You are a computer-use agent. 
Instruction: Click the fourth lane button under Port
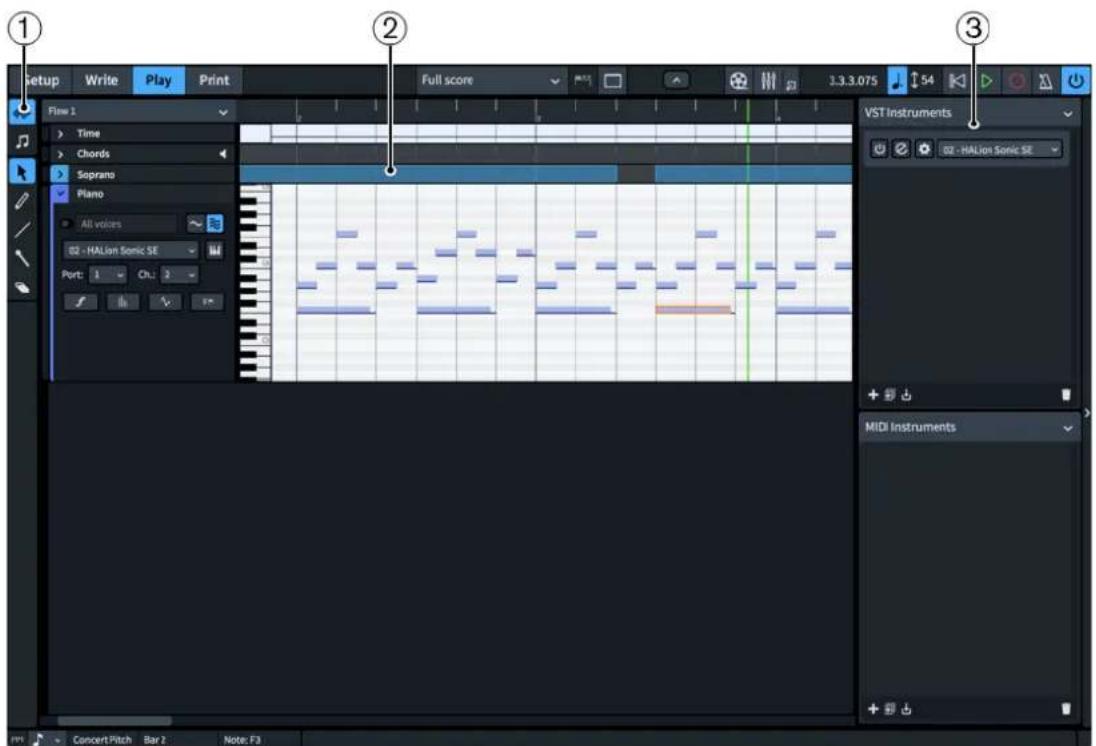tap(208, 301)
